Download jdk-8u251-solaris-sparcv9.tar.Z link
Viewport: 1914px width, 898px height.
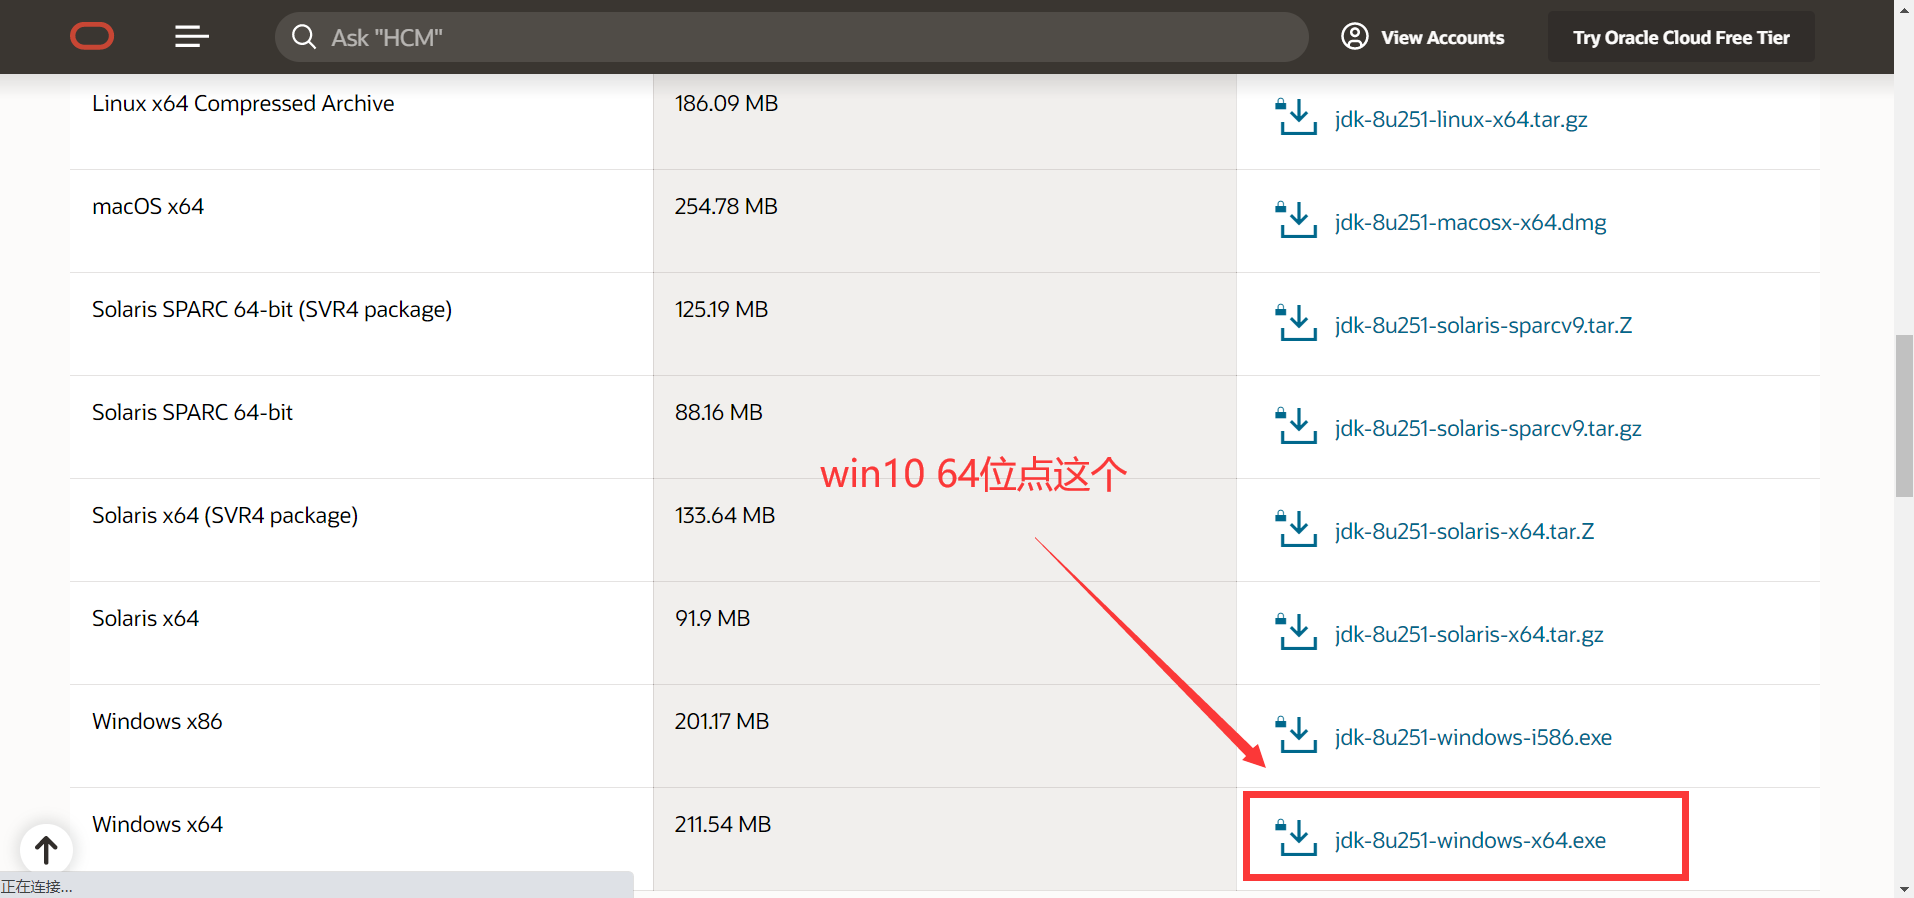point(1483,325)
